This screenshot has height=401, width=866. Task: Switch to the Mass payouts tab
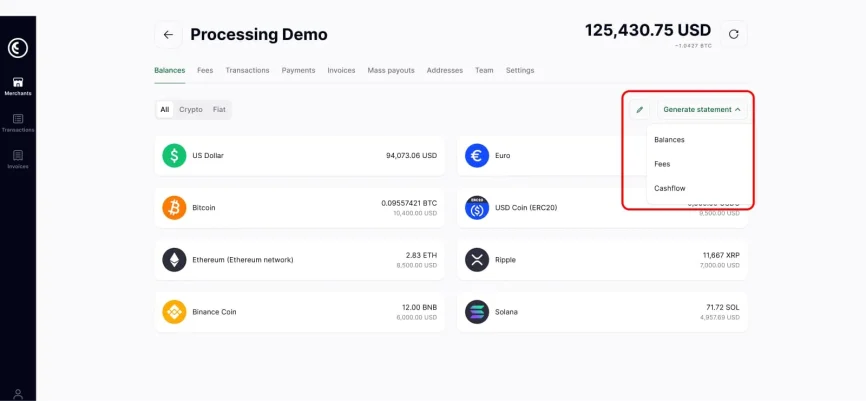coord(391,71)
